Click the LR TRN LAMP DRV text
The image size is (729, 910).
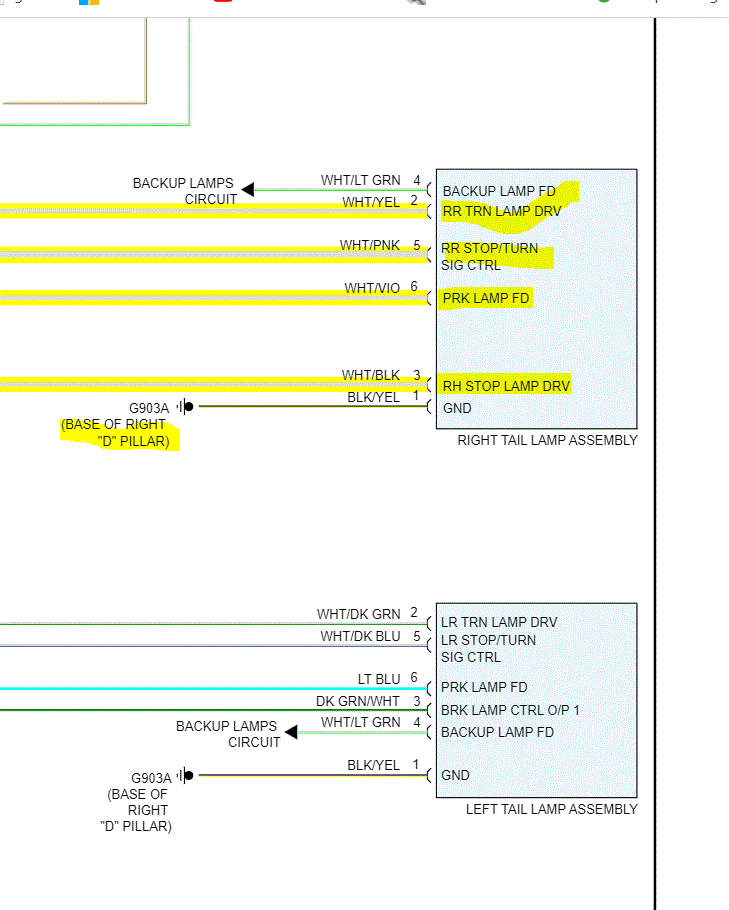click(499, 622)
